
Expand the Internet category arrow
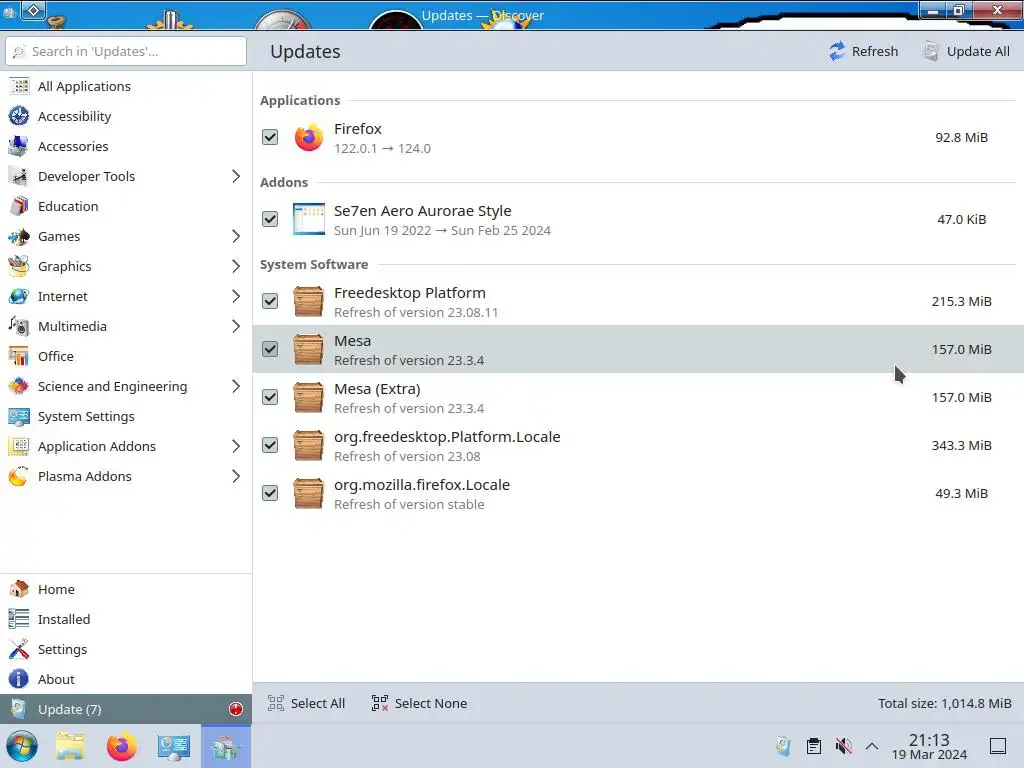[236, 296]
